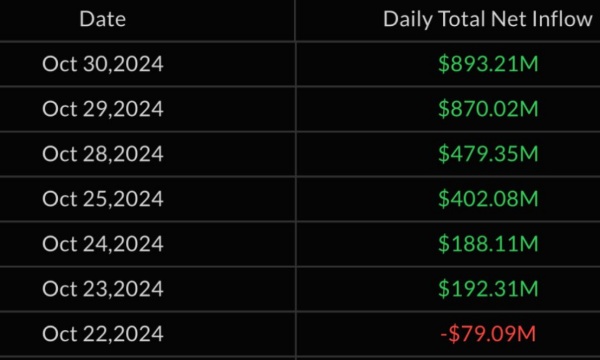This screenshot has width=600, height=360.
Task: Click the dollar sign in $893.21M
Action: point(444,64)
